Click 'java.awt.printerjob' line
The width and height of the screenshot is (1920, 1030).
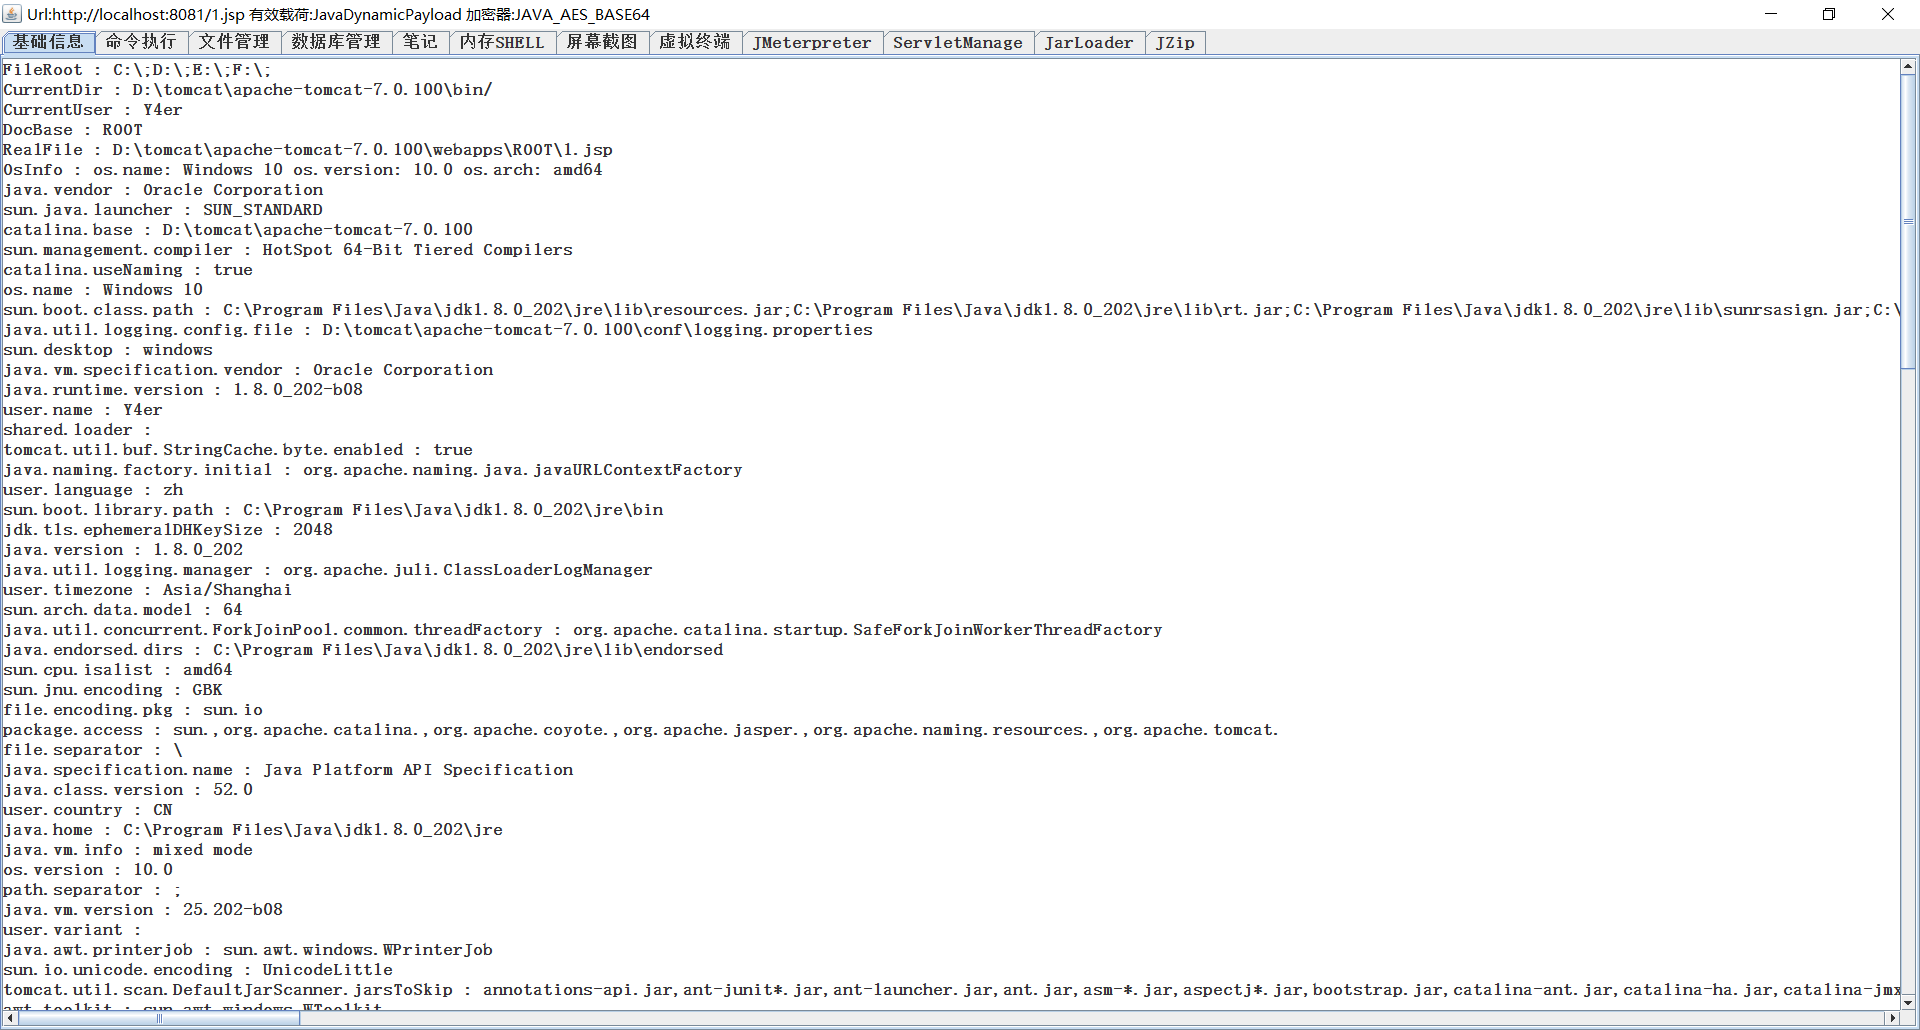click(x=248, y=950)
